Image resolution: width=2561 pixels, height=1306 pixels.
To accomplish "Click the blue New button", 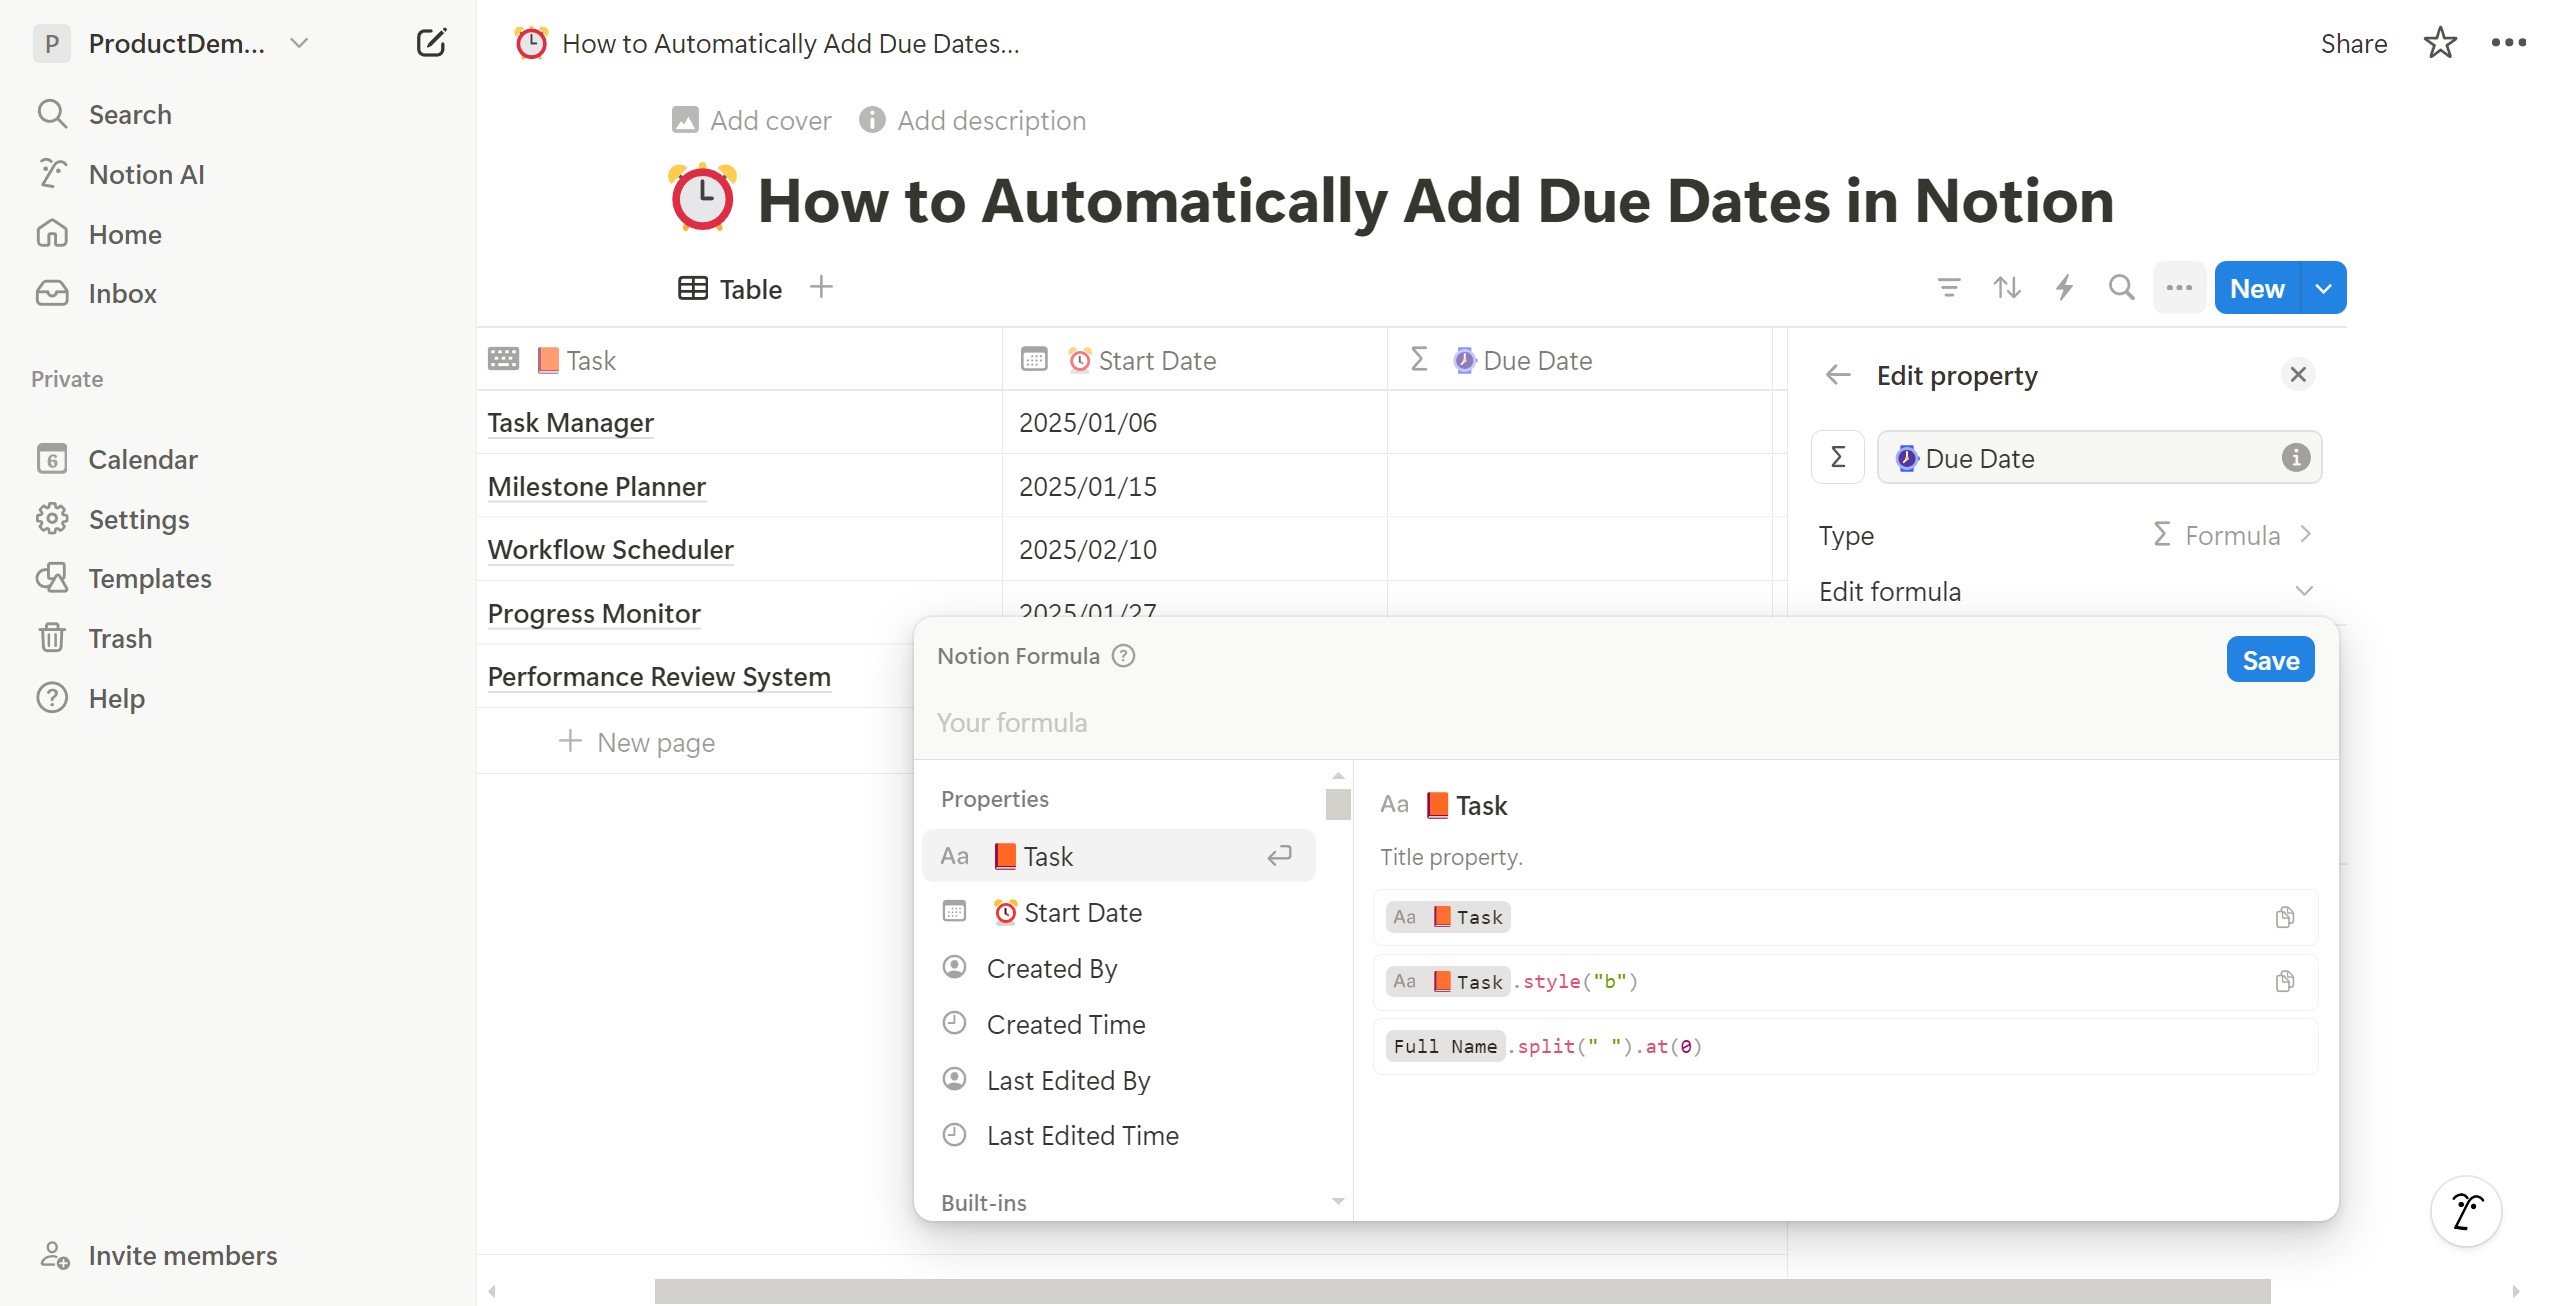I will pos(2257,288).
